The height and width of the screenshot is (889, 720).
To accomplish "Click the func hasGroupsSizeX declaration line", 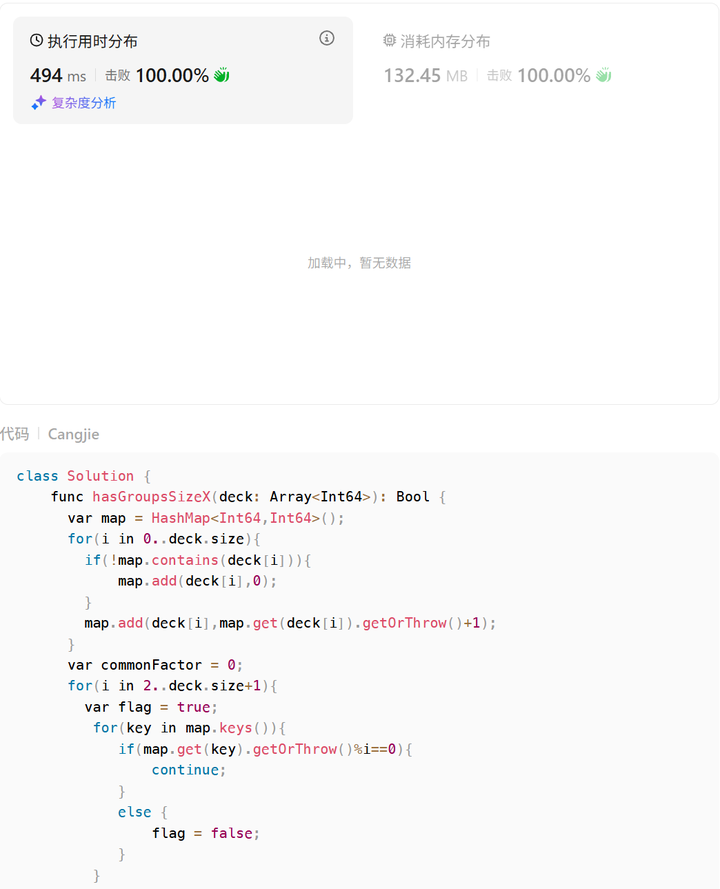I will pos(248,497).
